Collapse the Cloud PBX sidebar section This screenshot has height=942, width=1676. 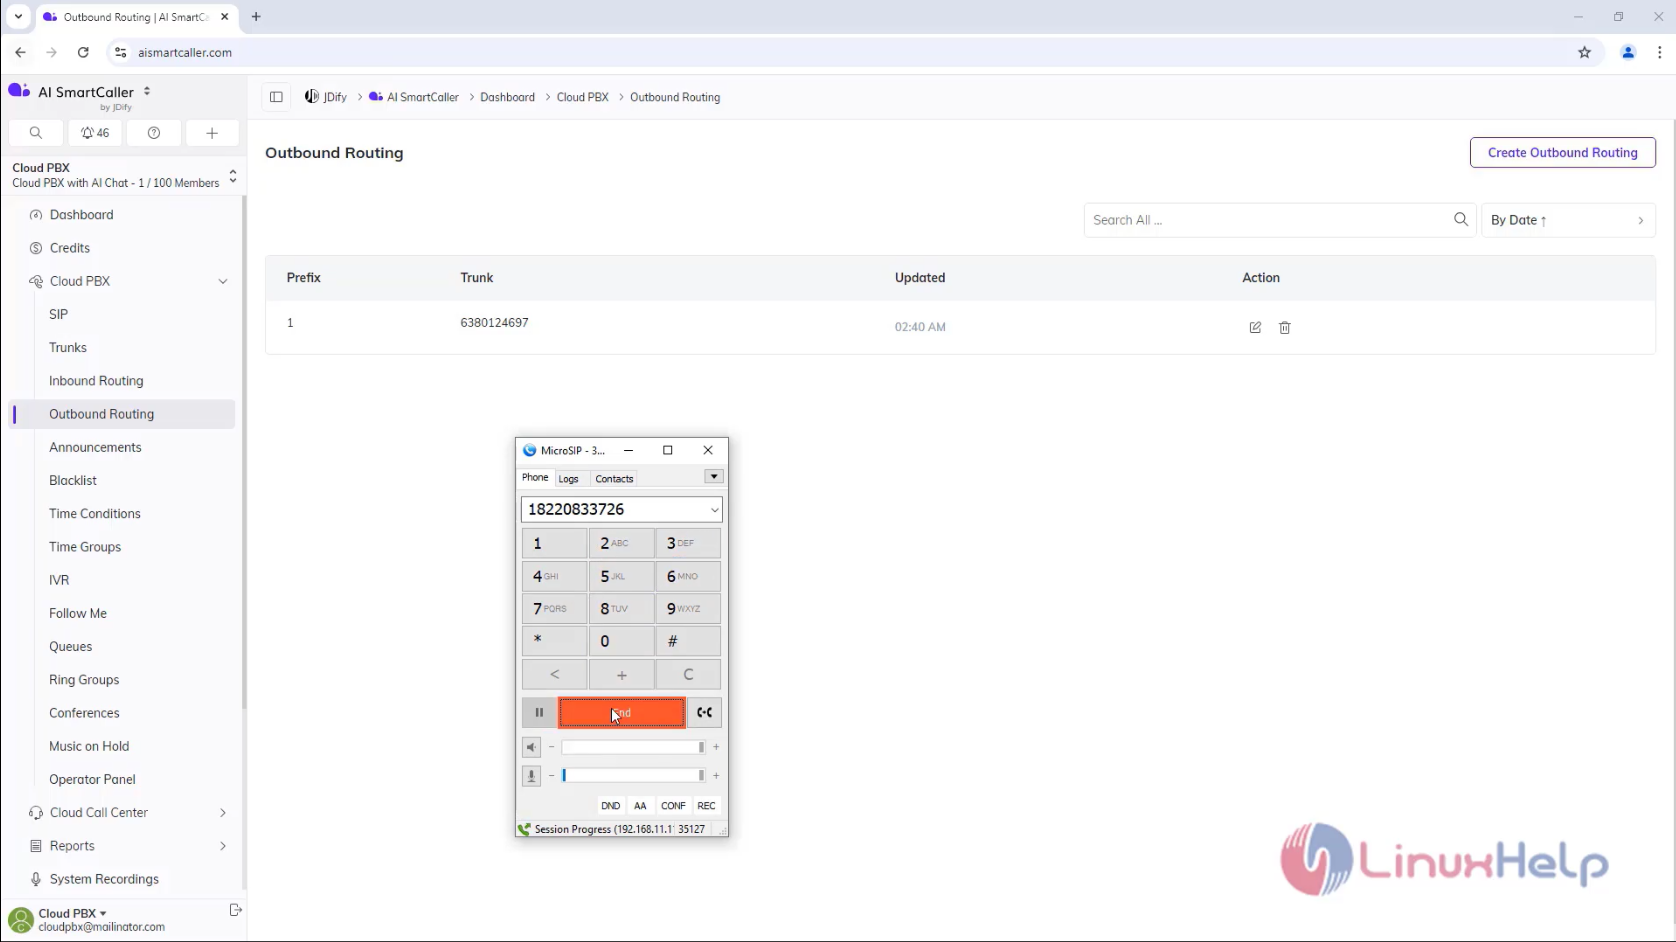pyautogui.click(x=223, y=281)
